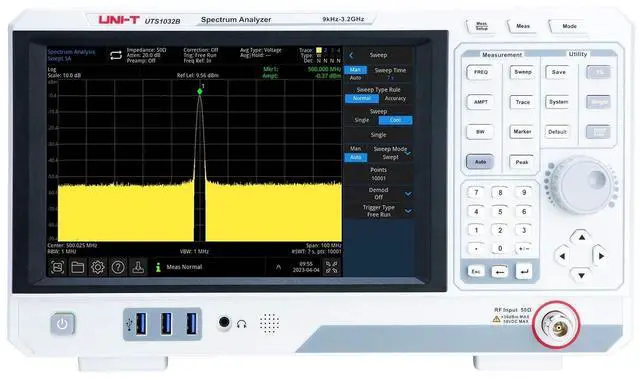Select the green marker 1 diamond on the peak
The image size is (640, 379).
tap(200, 91)
